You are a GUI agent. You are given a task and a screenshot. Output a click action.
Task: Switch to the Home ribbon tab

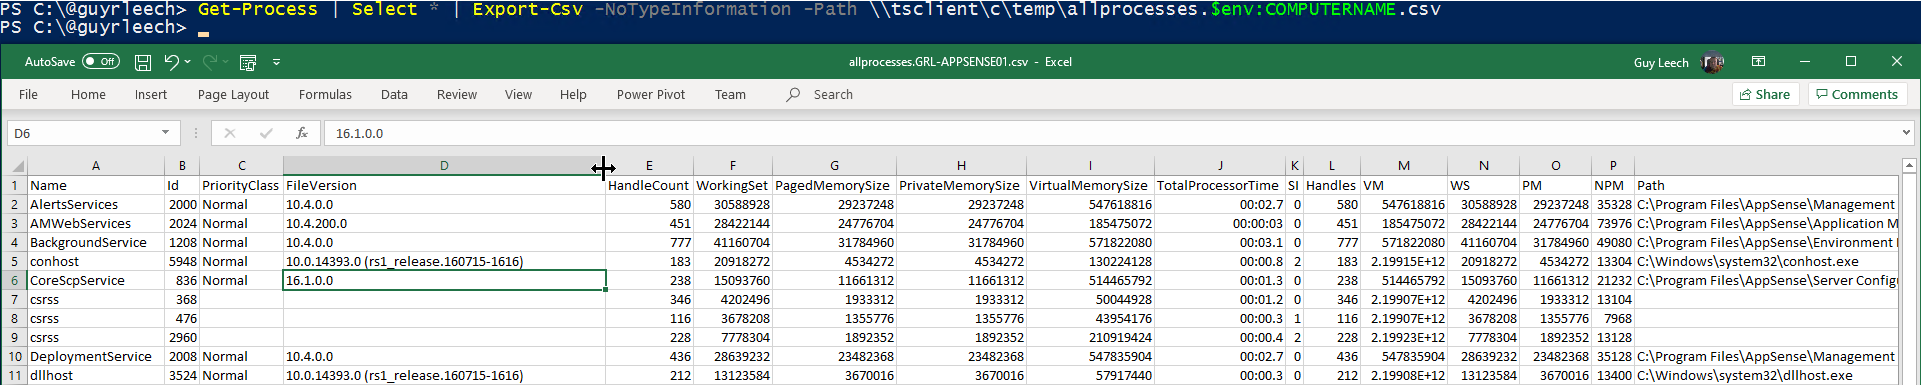point(88,95)
